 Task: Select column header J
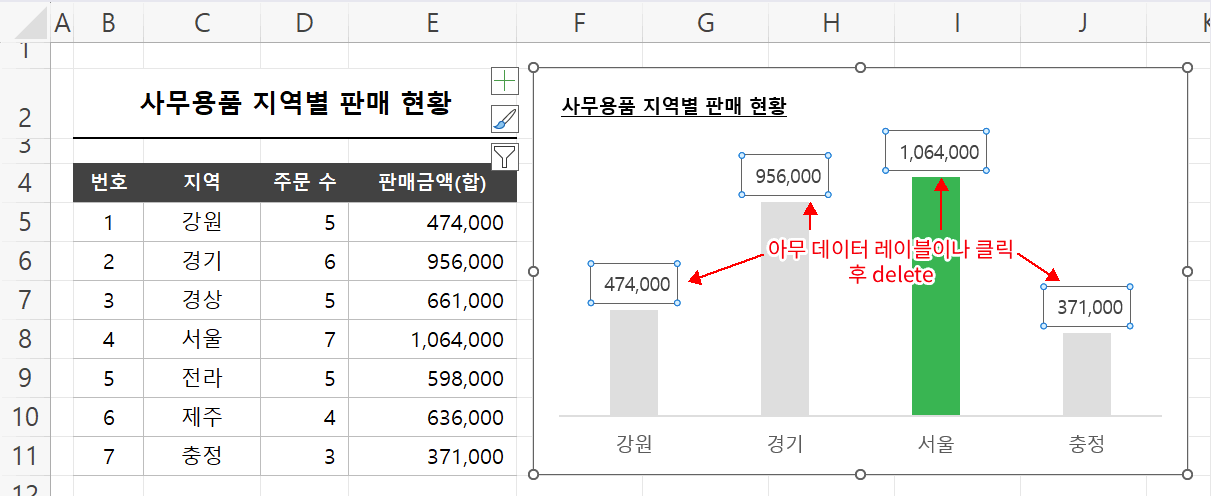pos(1084,22)
